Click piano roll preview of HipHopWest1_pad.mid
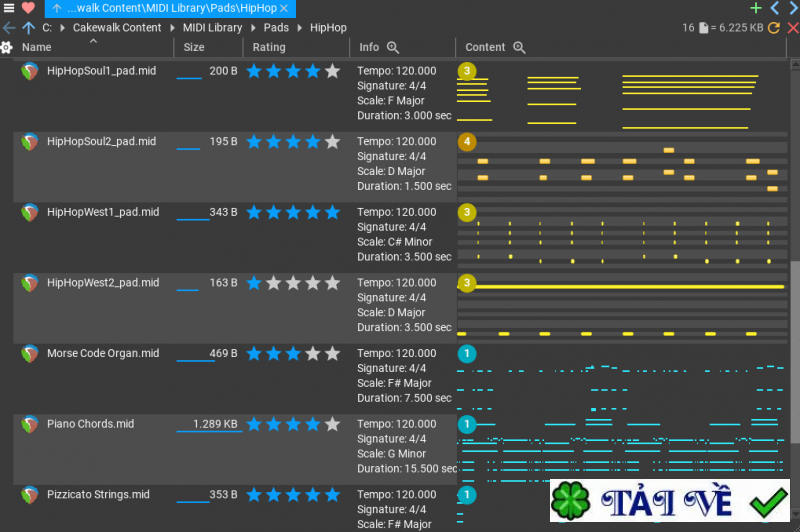Screen dimensions: 800x532 (x=621, y=238)
